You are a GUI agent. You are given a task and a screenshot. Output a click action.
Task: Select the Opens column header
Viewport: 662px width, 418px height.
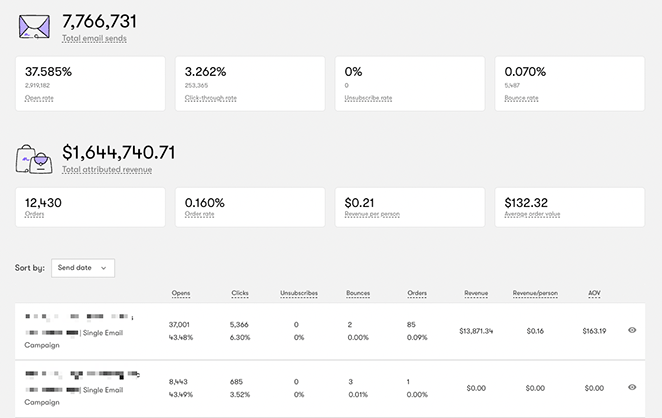point(181,293)
